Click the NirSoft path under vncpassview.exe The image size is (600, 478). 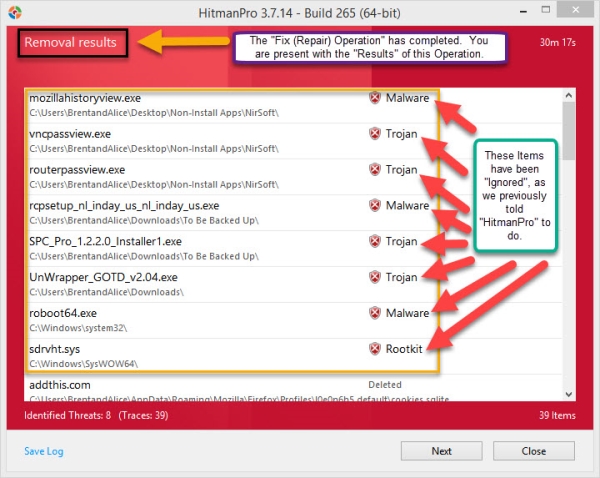154,148
